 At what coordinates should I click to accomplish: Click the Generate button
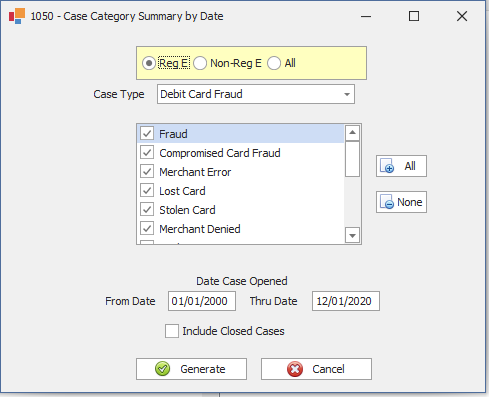click(191, 369)
